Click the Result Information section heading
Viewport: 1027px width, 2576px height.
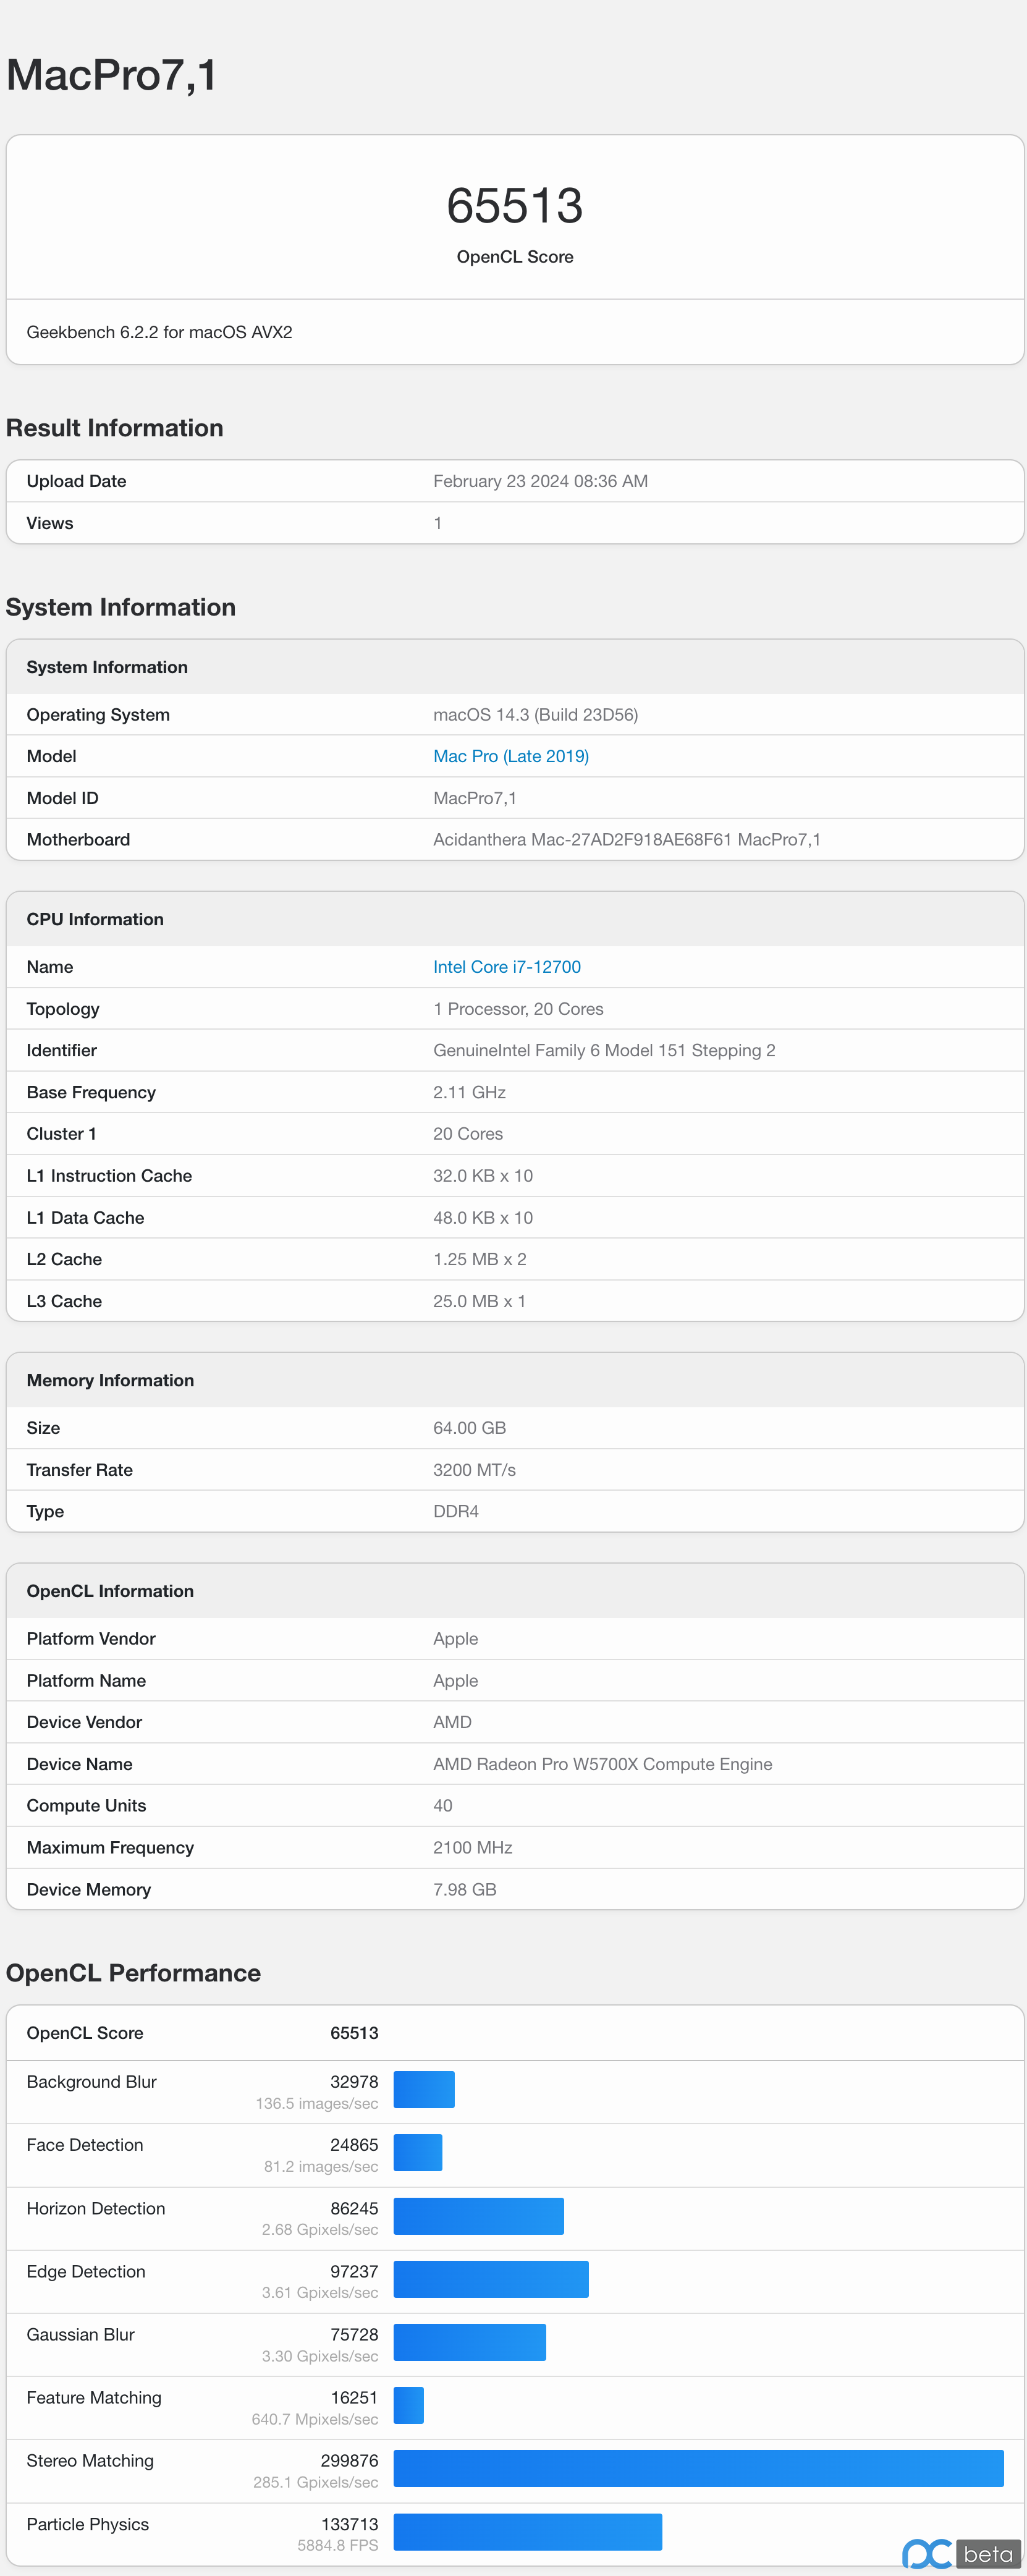point(115,428)
